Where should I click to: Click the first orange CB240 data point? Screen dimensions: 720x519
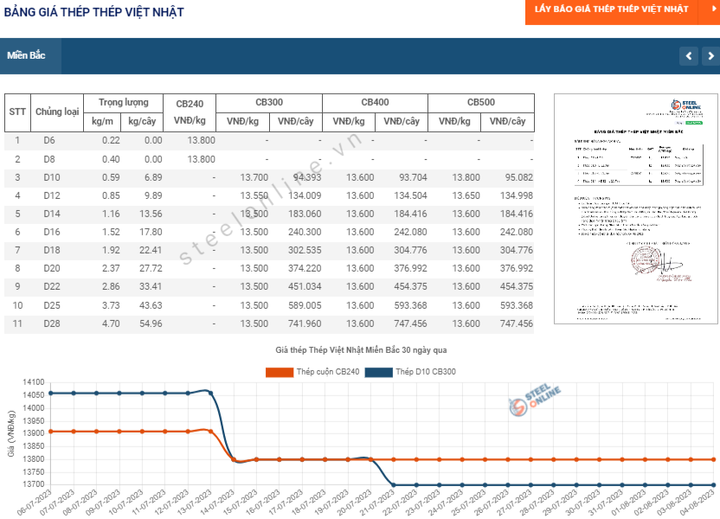49,431
